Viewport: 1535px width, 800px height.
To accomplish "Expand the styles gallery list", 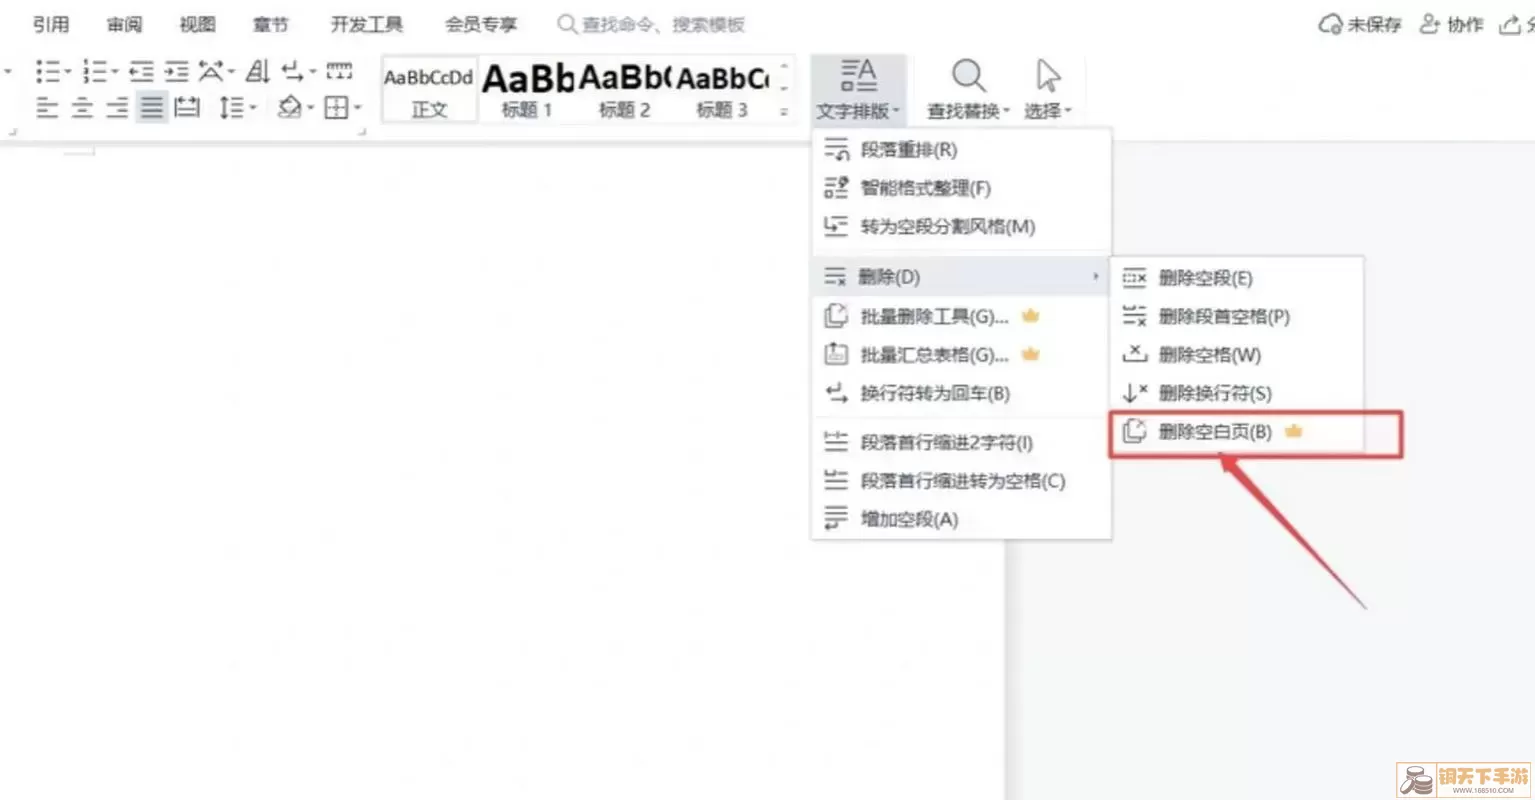I will pos(784,111).
